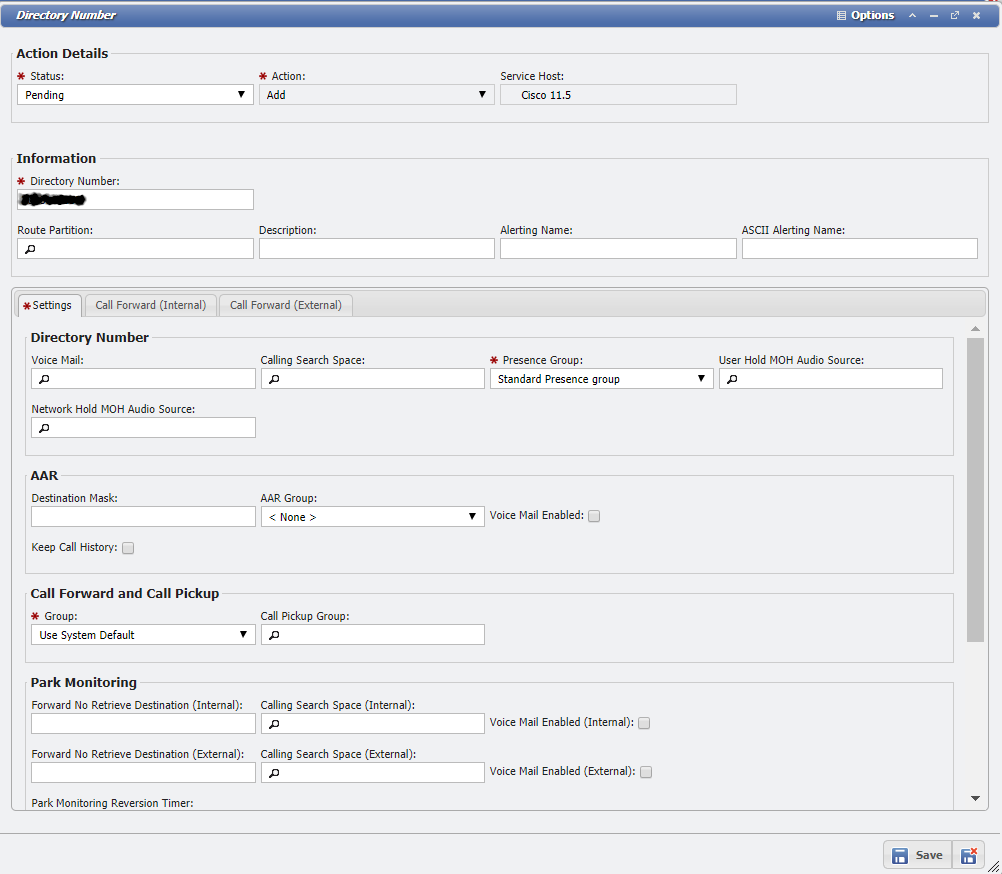The height and width of the screenshot is (874, 1002).
Task: Open the Presence Group dropdown
Action: point(601,379)
